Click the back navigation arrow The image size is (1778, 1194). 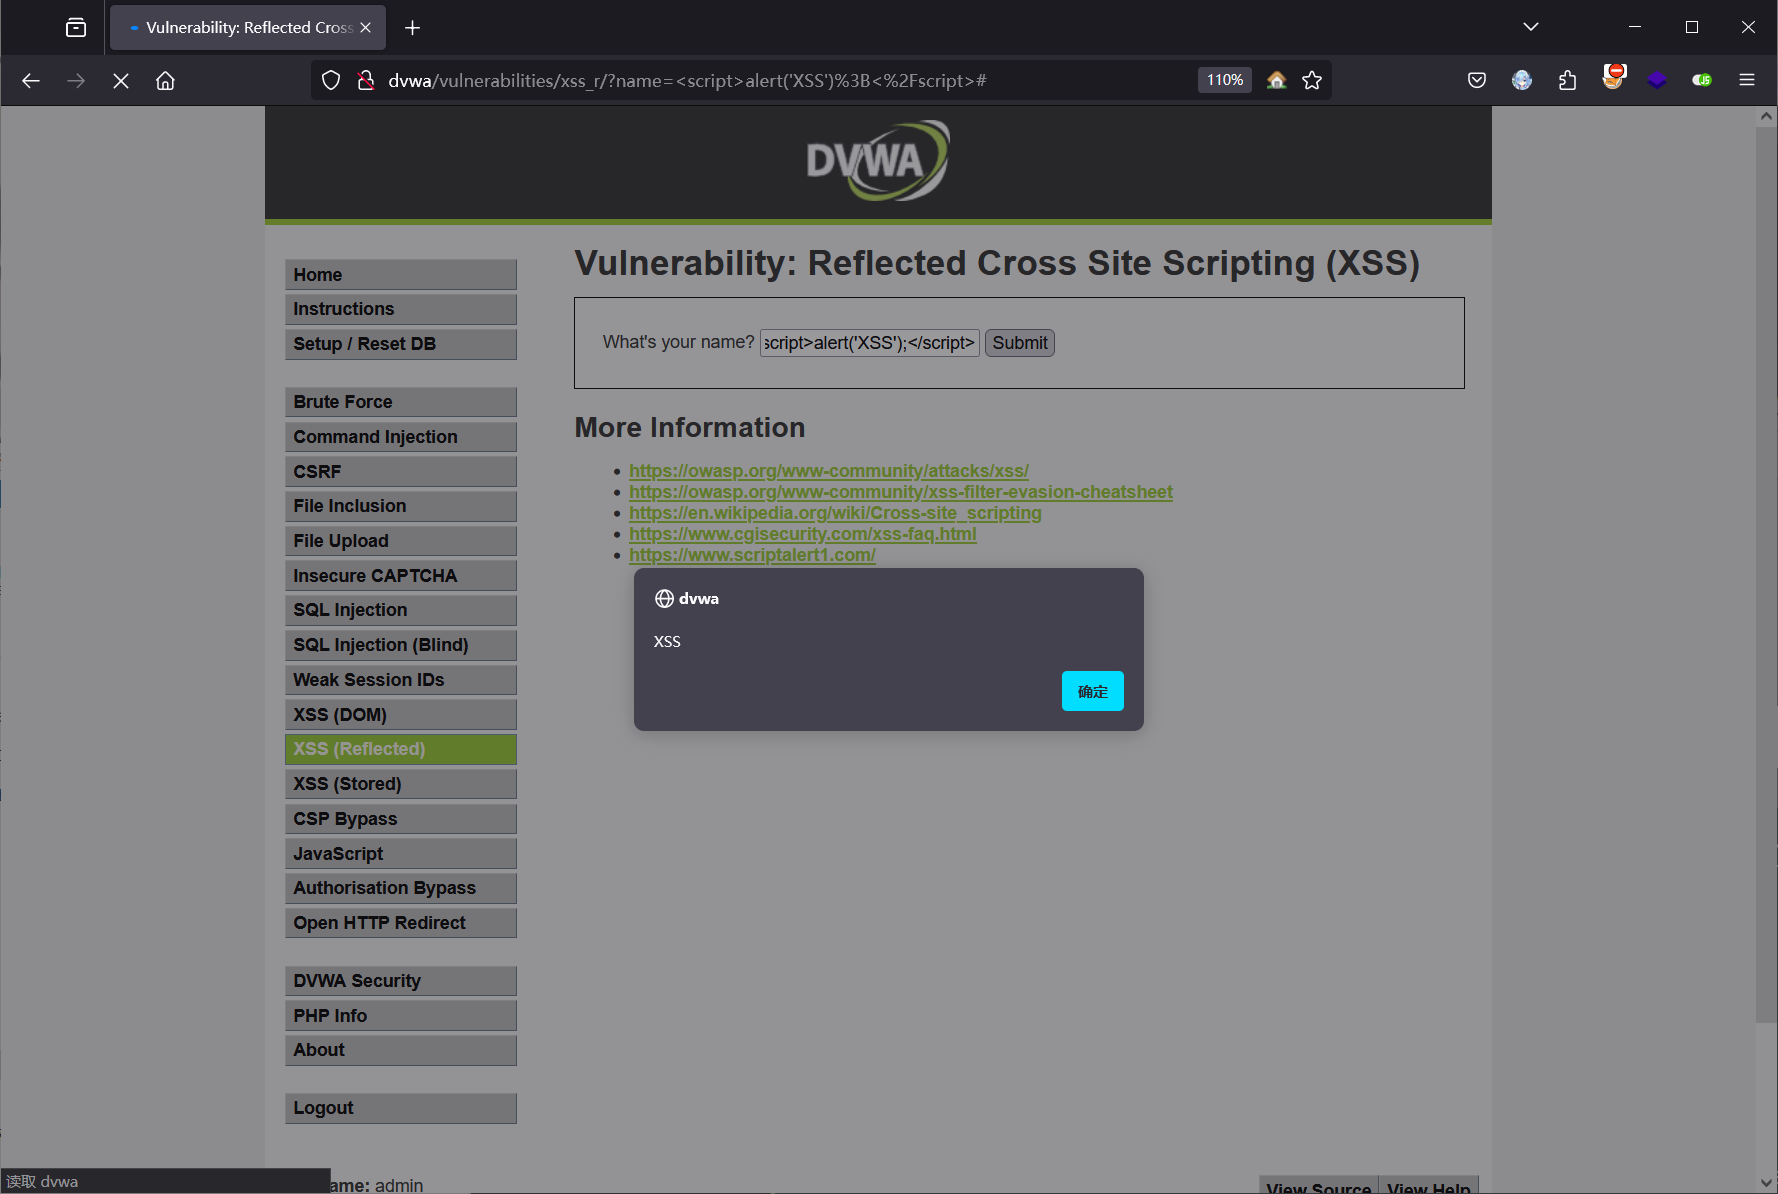[x=31, y=81]
